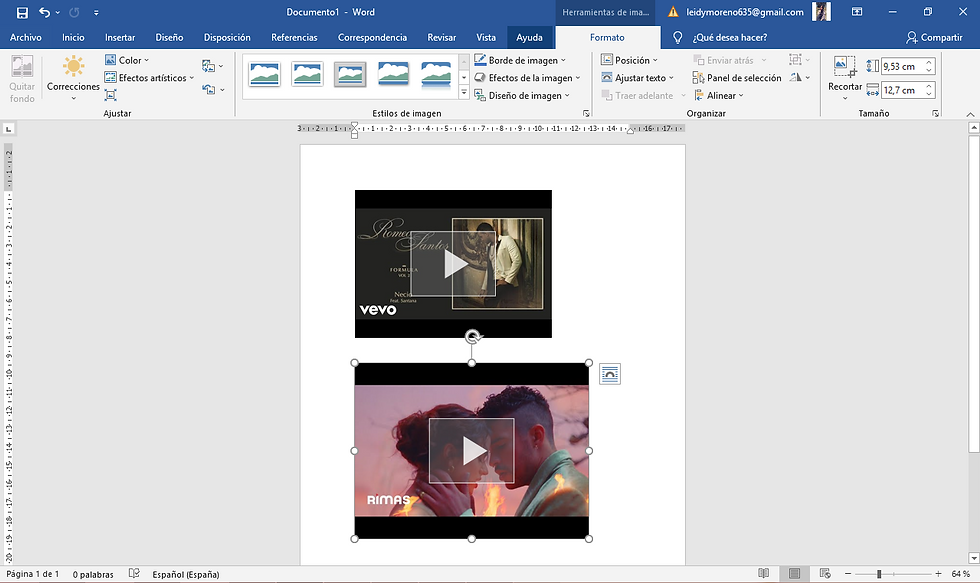The image size is (980, 583).
Task: Open the Undo history dropdown arrow
Action: 58,12
